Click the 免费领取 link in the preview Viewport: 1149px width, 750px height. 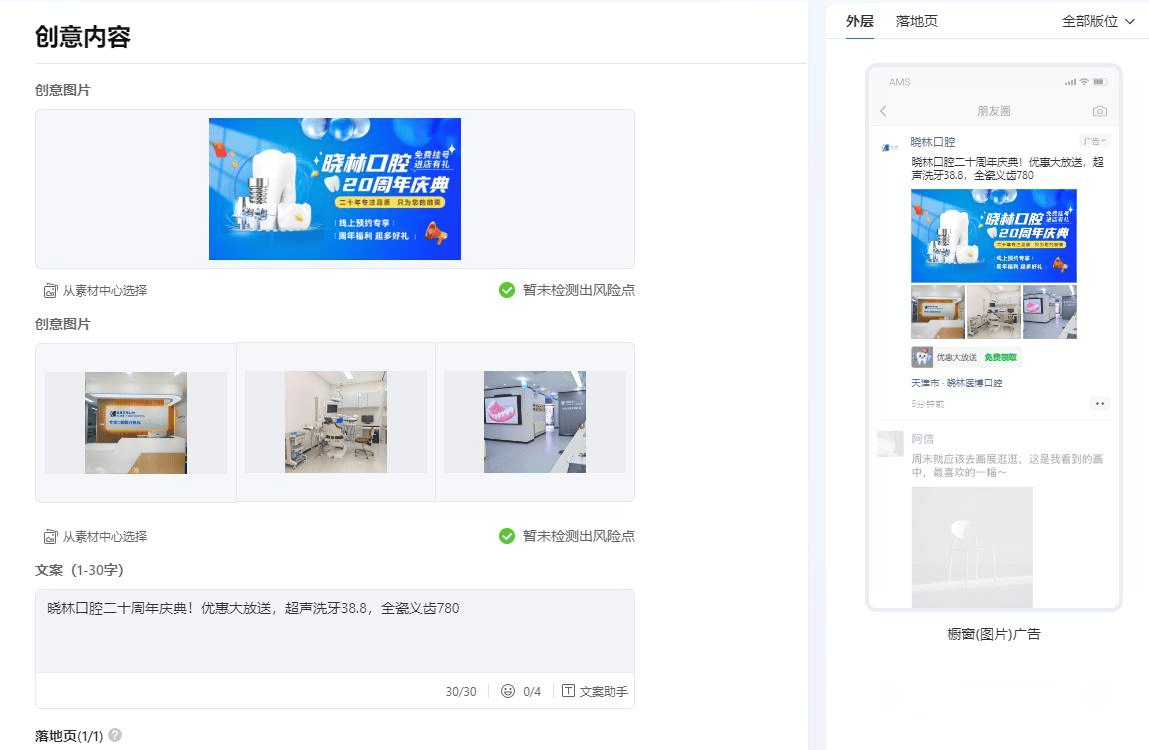click(x=1000, y=357)
